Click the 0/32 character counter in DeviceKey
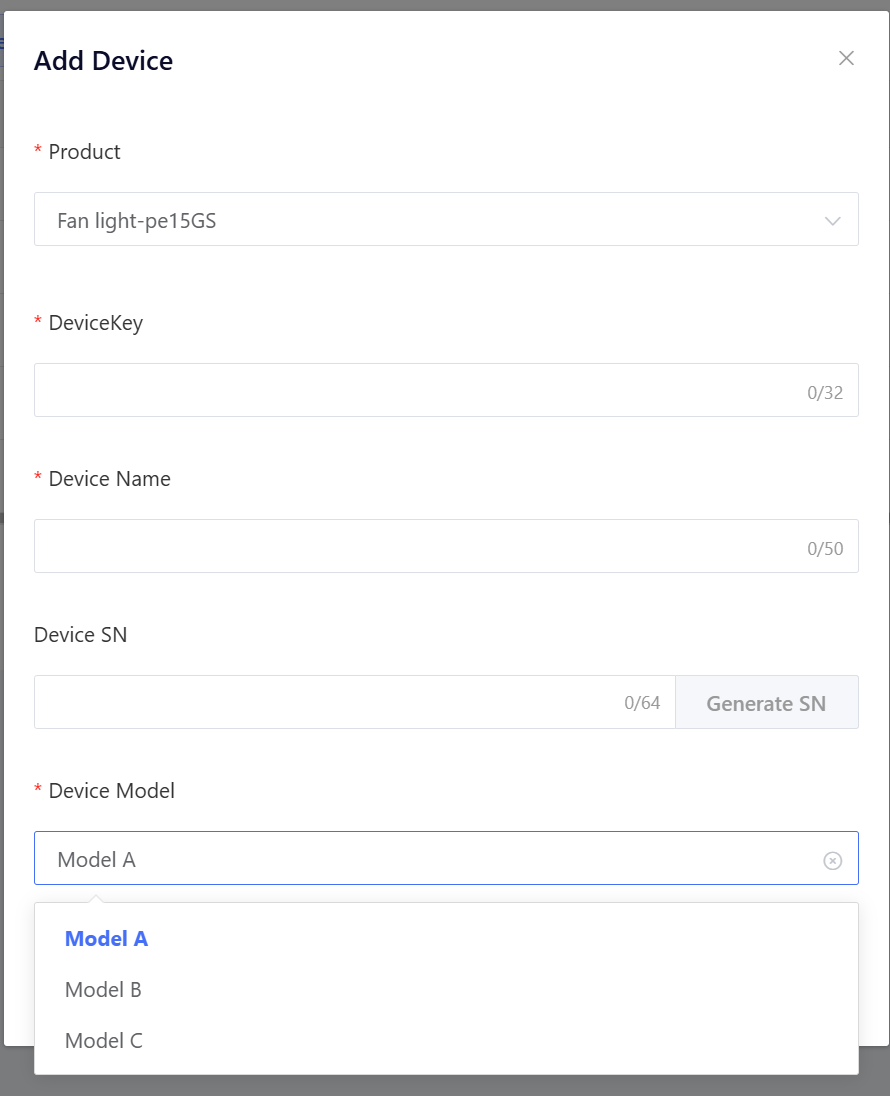This screenshot has width=890, height=1096. (x=825, y=393)
